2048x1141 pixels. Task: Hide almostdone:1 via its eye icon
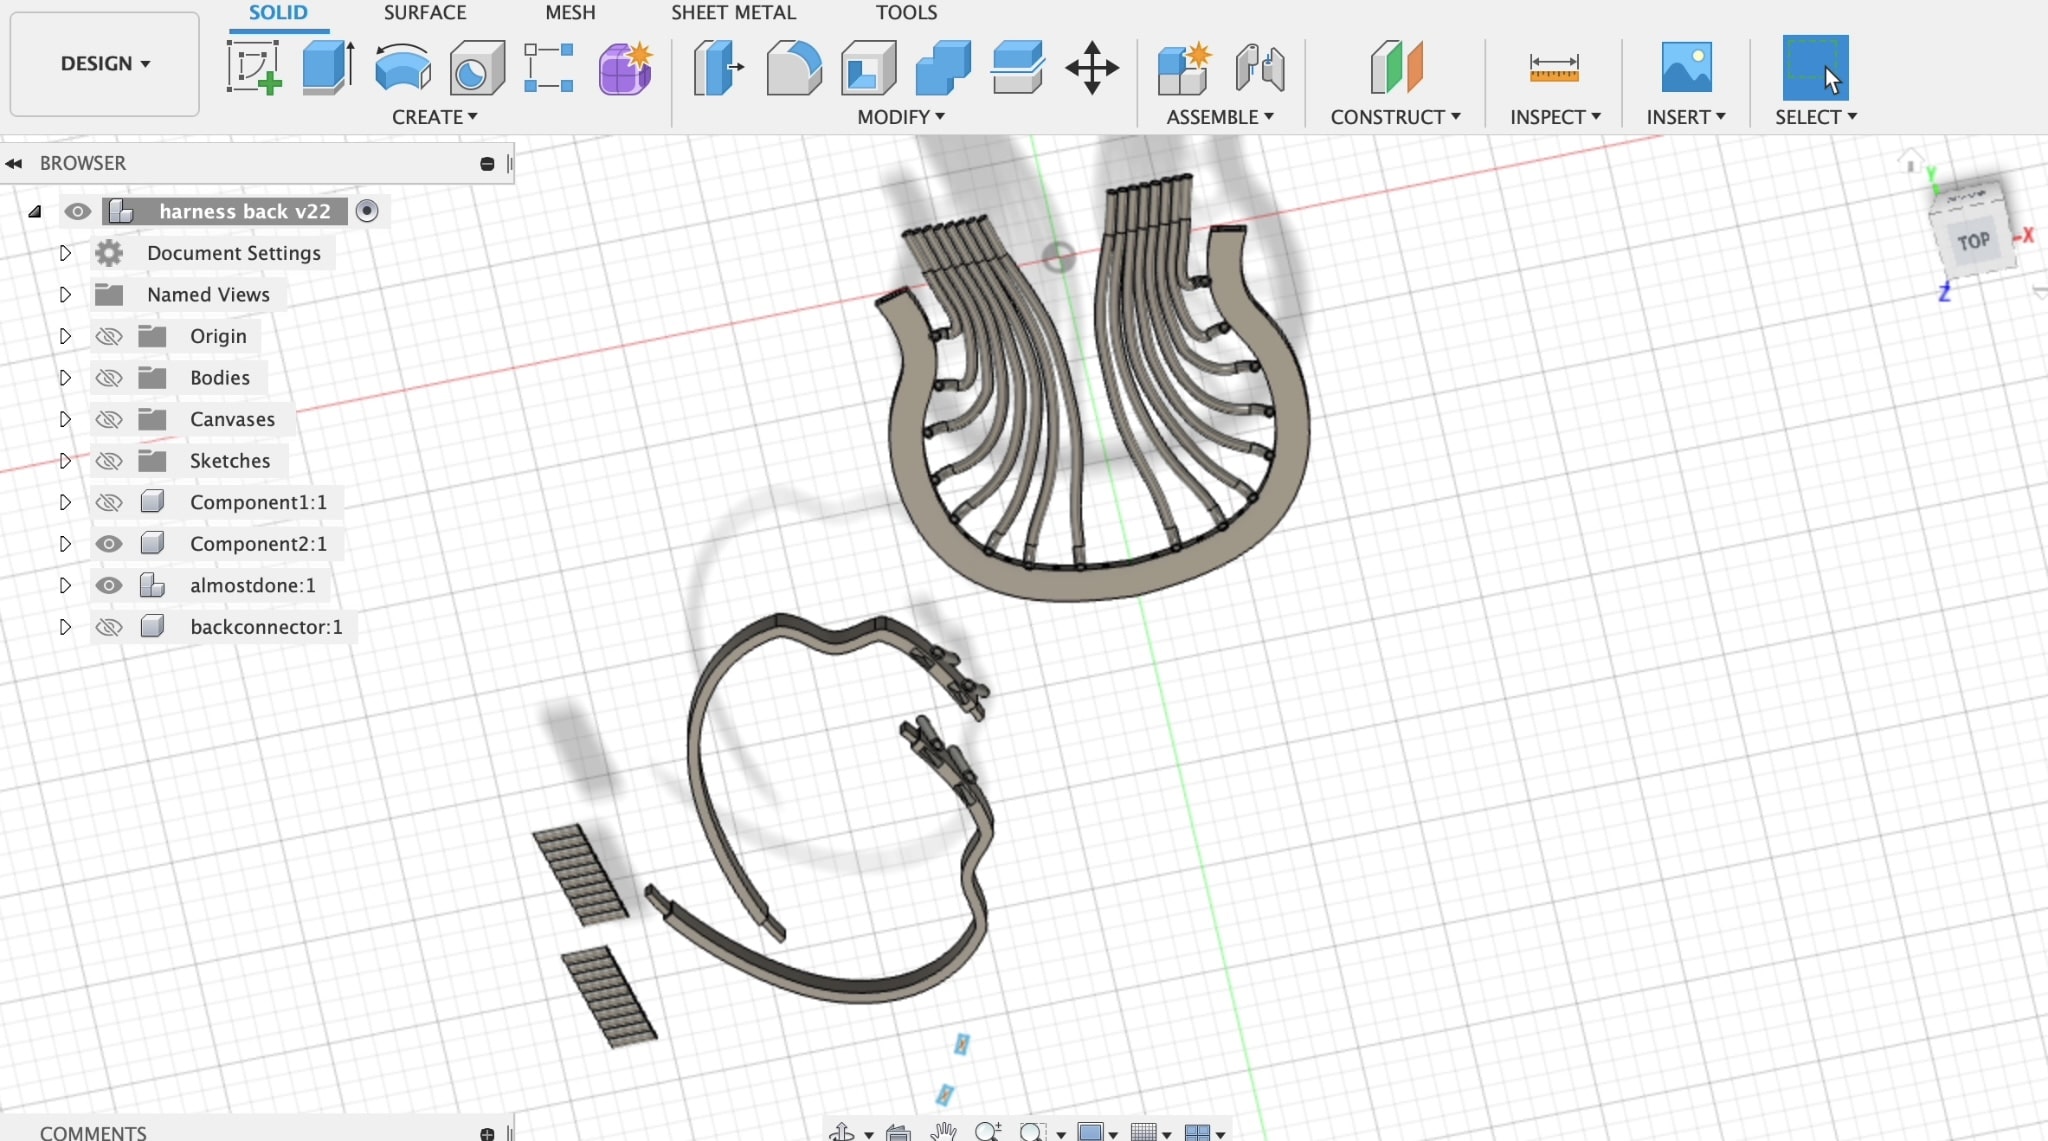click(x=109, y=585)
